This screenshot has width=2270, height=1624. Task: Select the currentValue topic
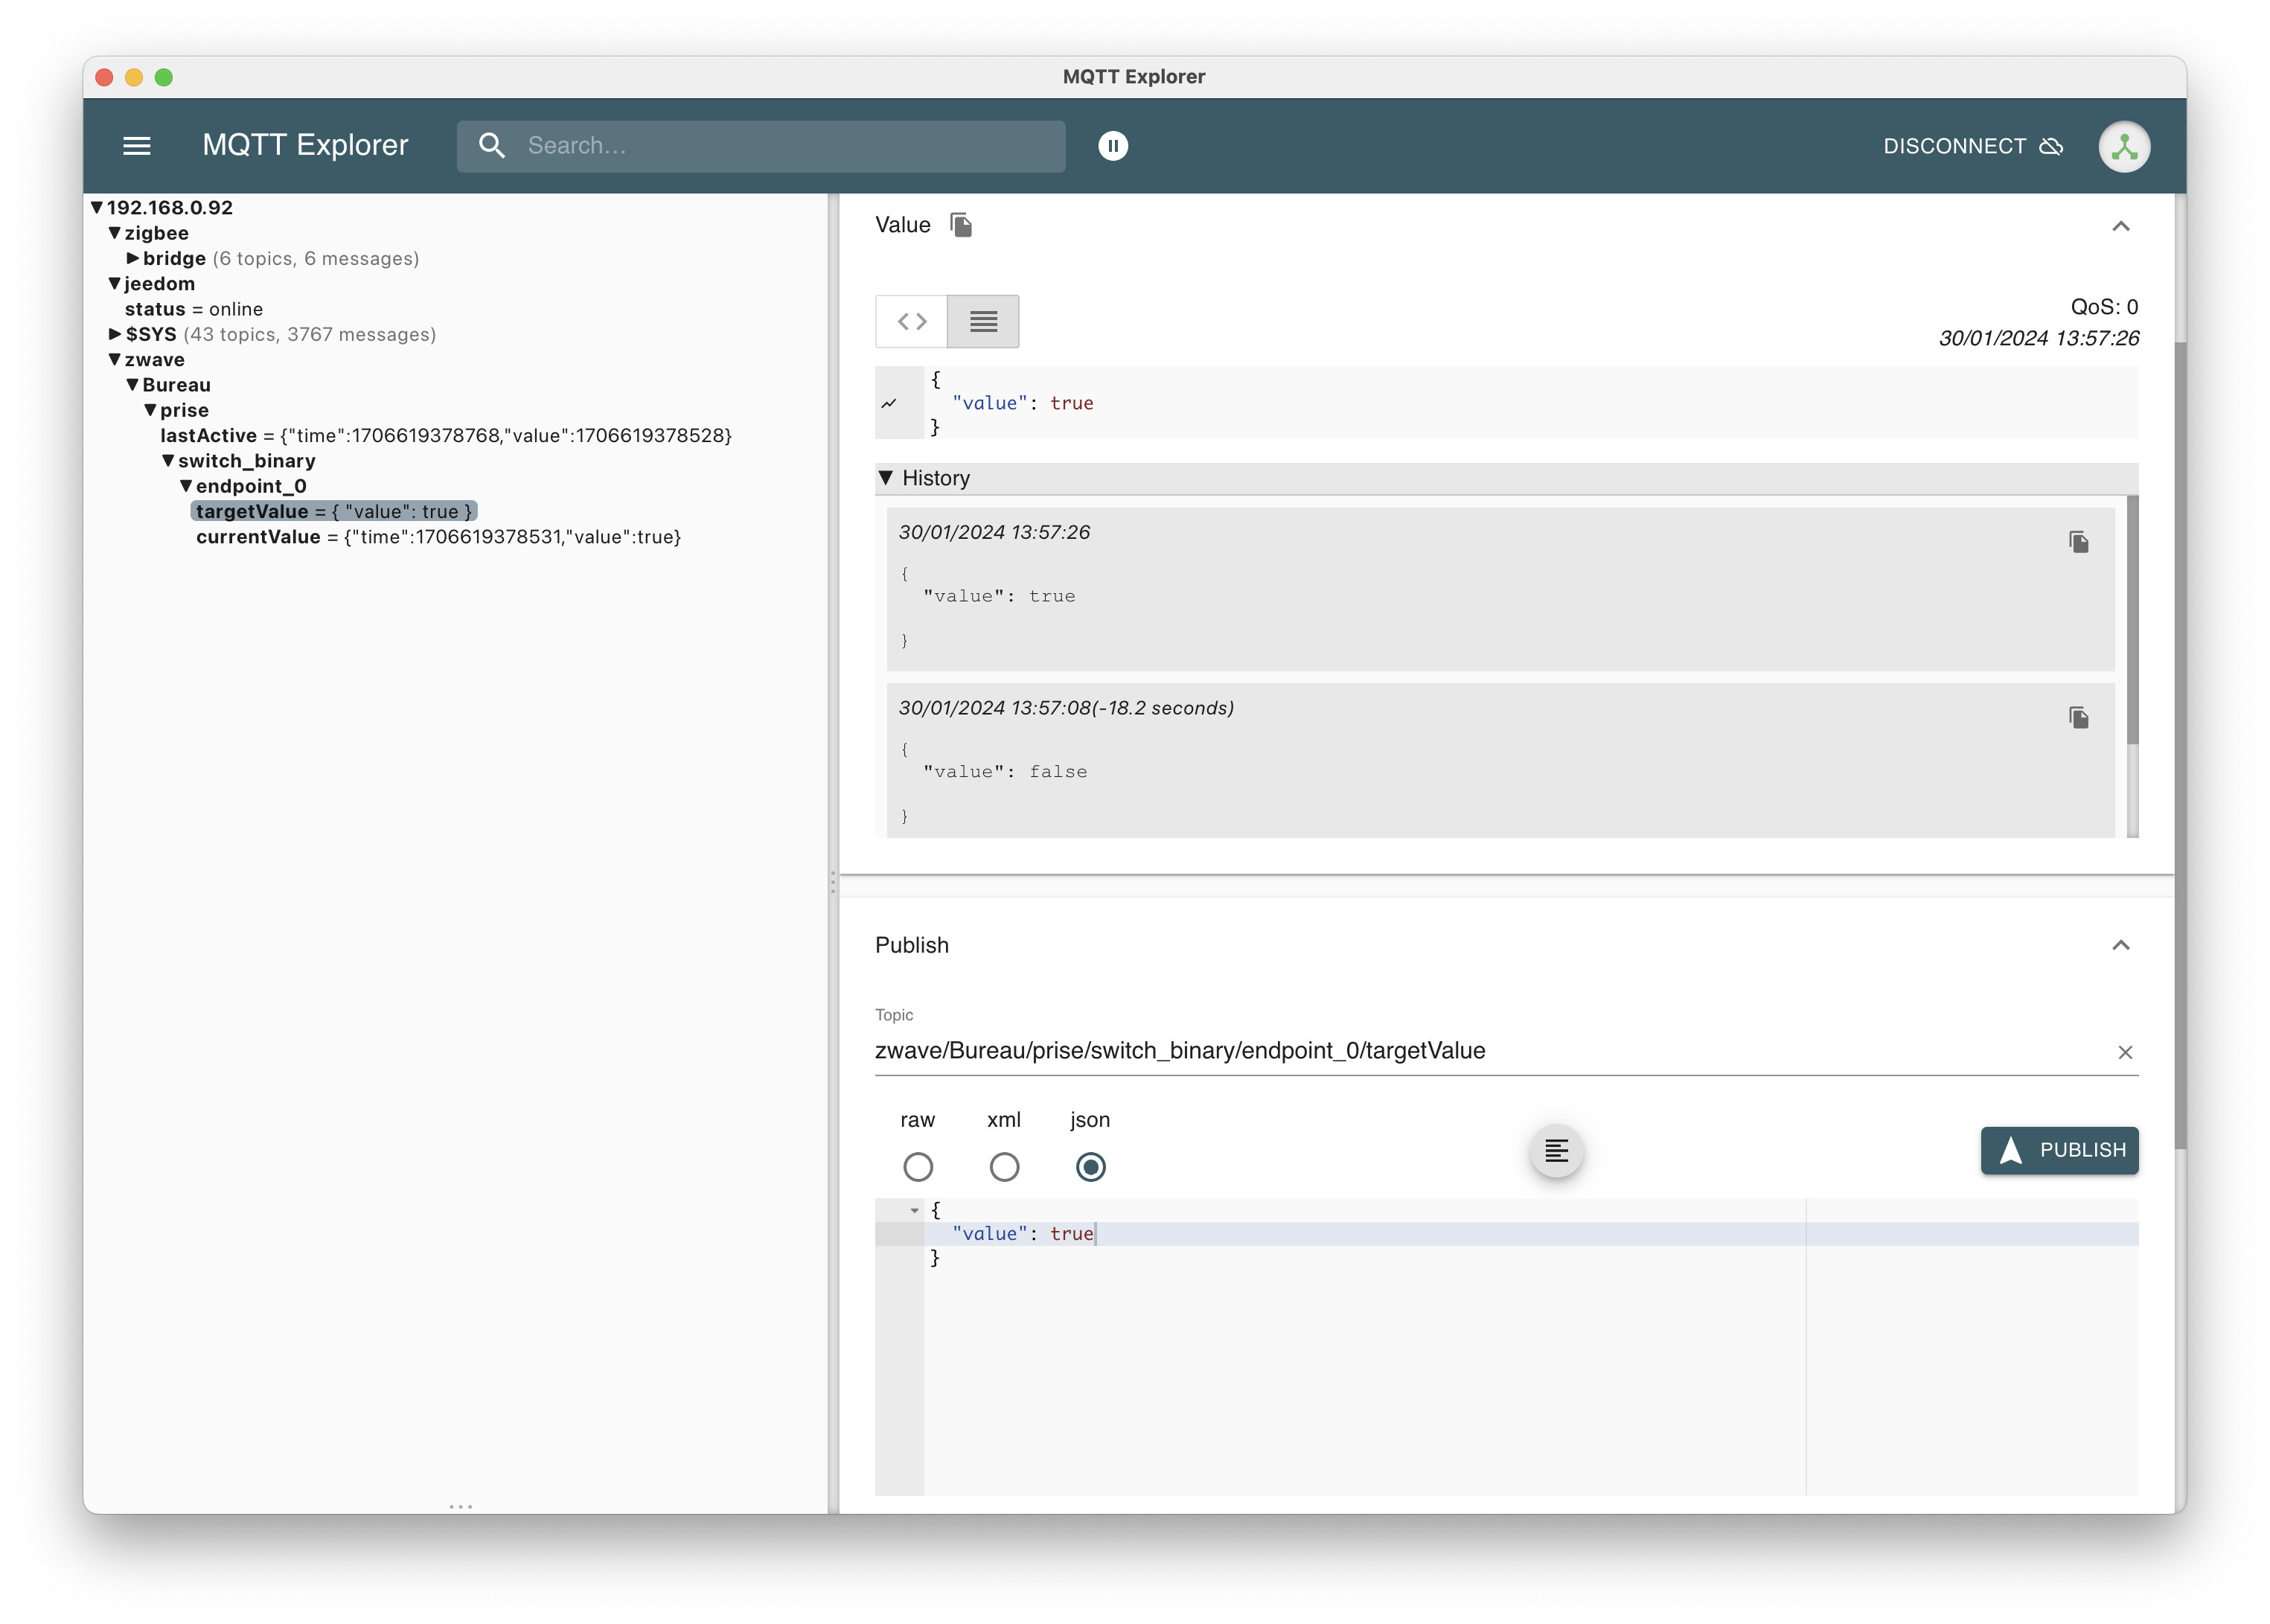coord(258,537)
